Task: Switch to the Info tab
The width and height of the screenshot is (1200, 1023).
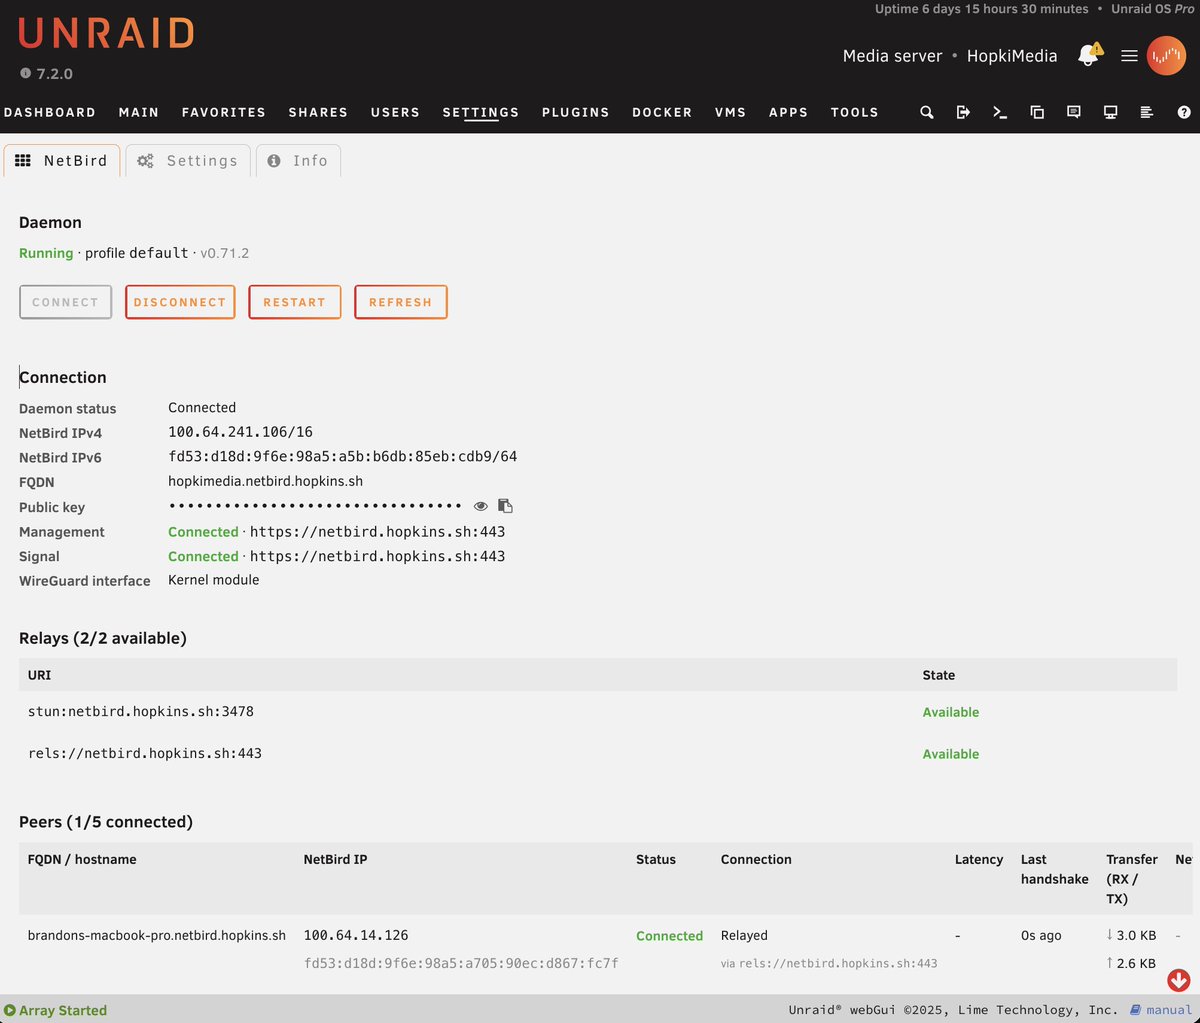Action: (x=298, y=161)
